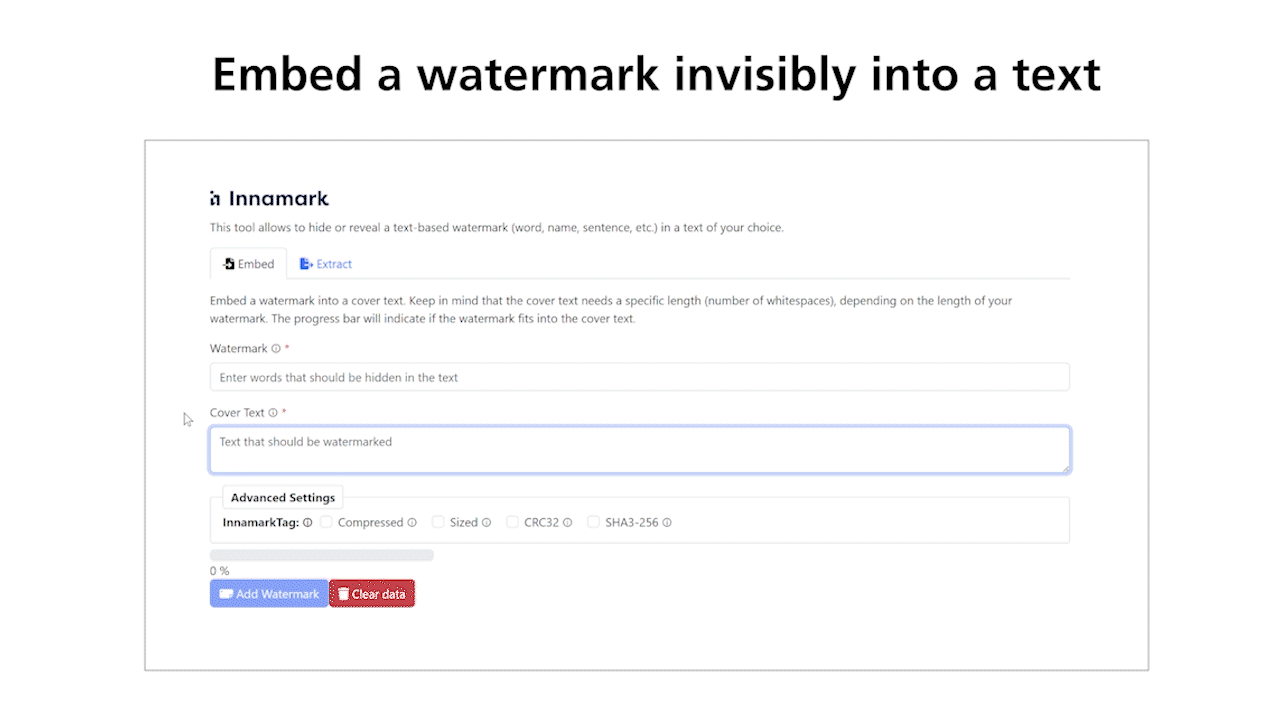This screenshot has height=720, width=1280.
Task: Click the watermark progress bar
Action: point(320,554)
